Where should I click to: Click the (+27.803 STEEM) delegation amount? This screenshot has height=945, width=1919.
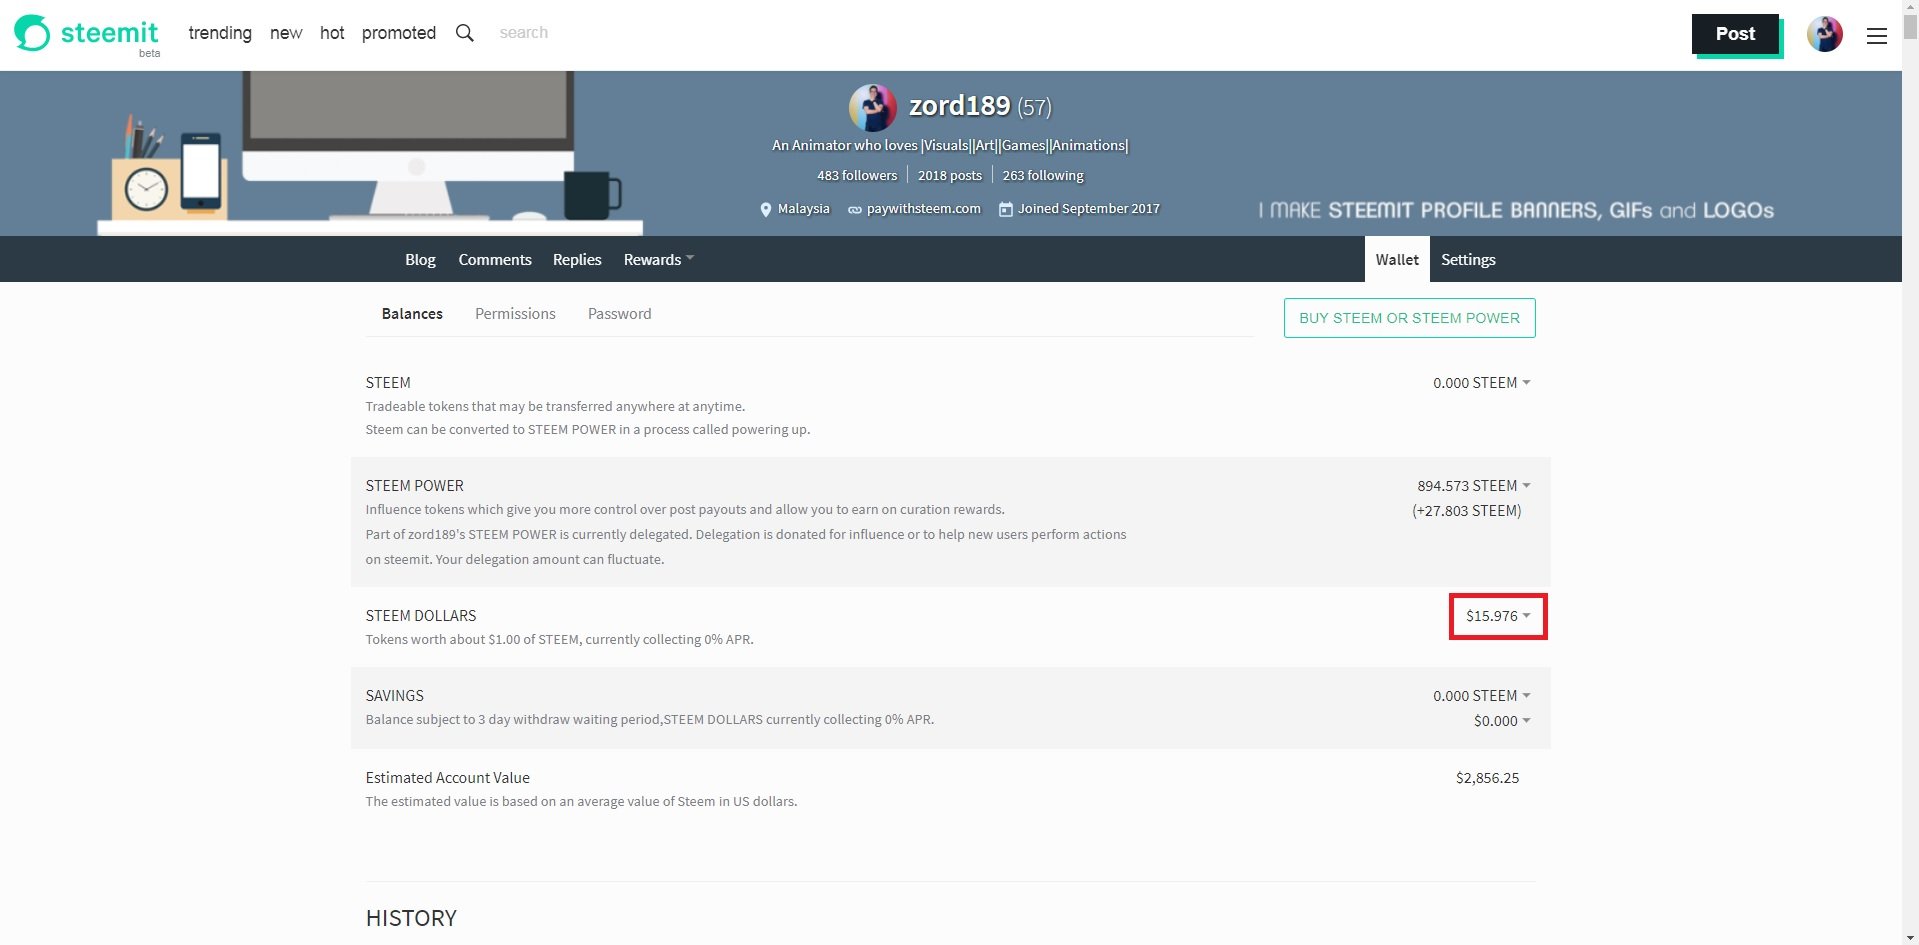pos(1467,511)
